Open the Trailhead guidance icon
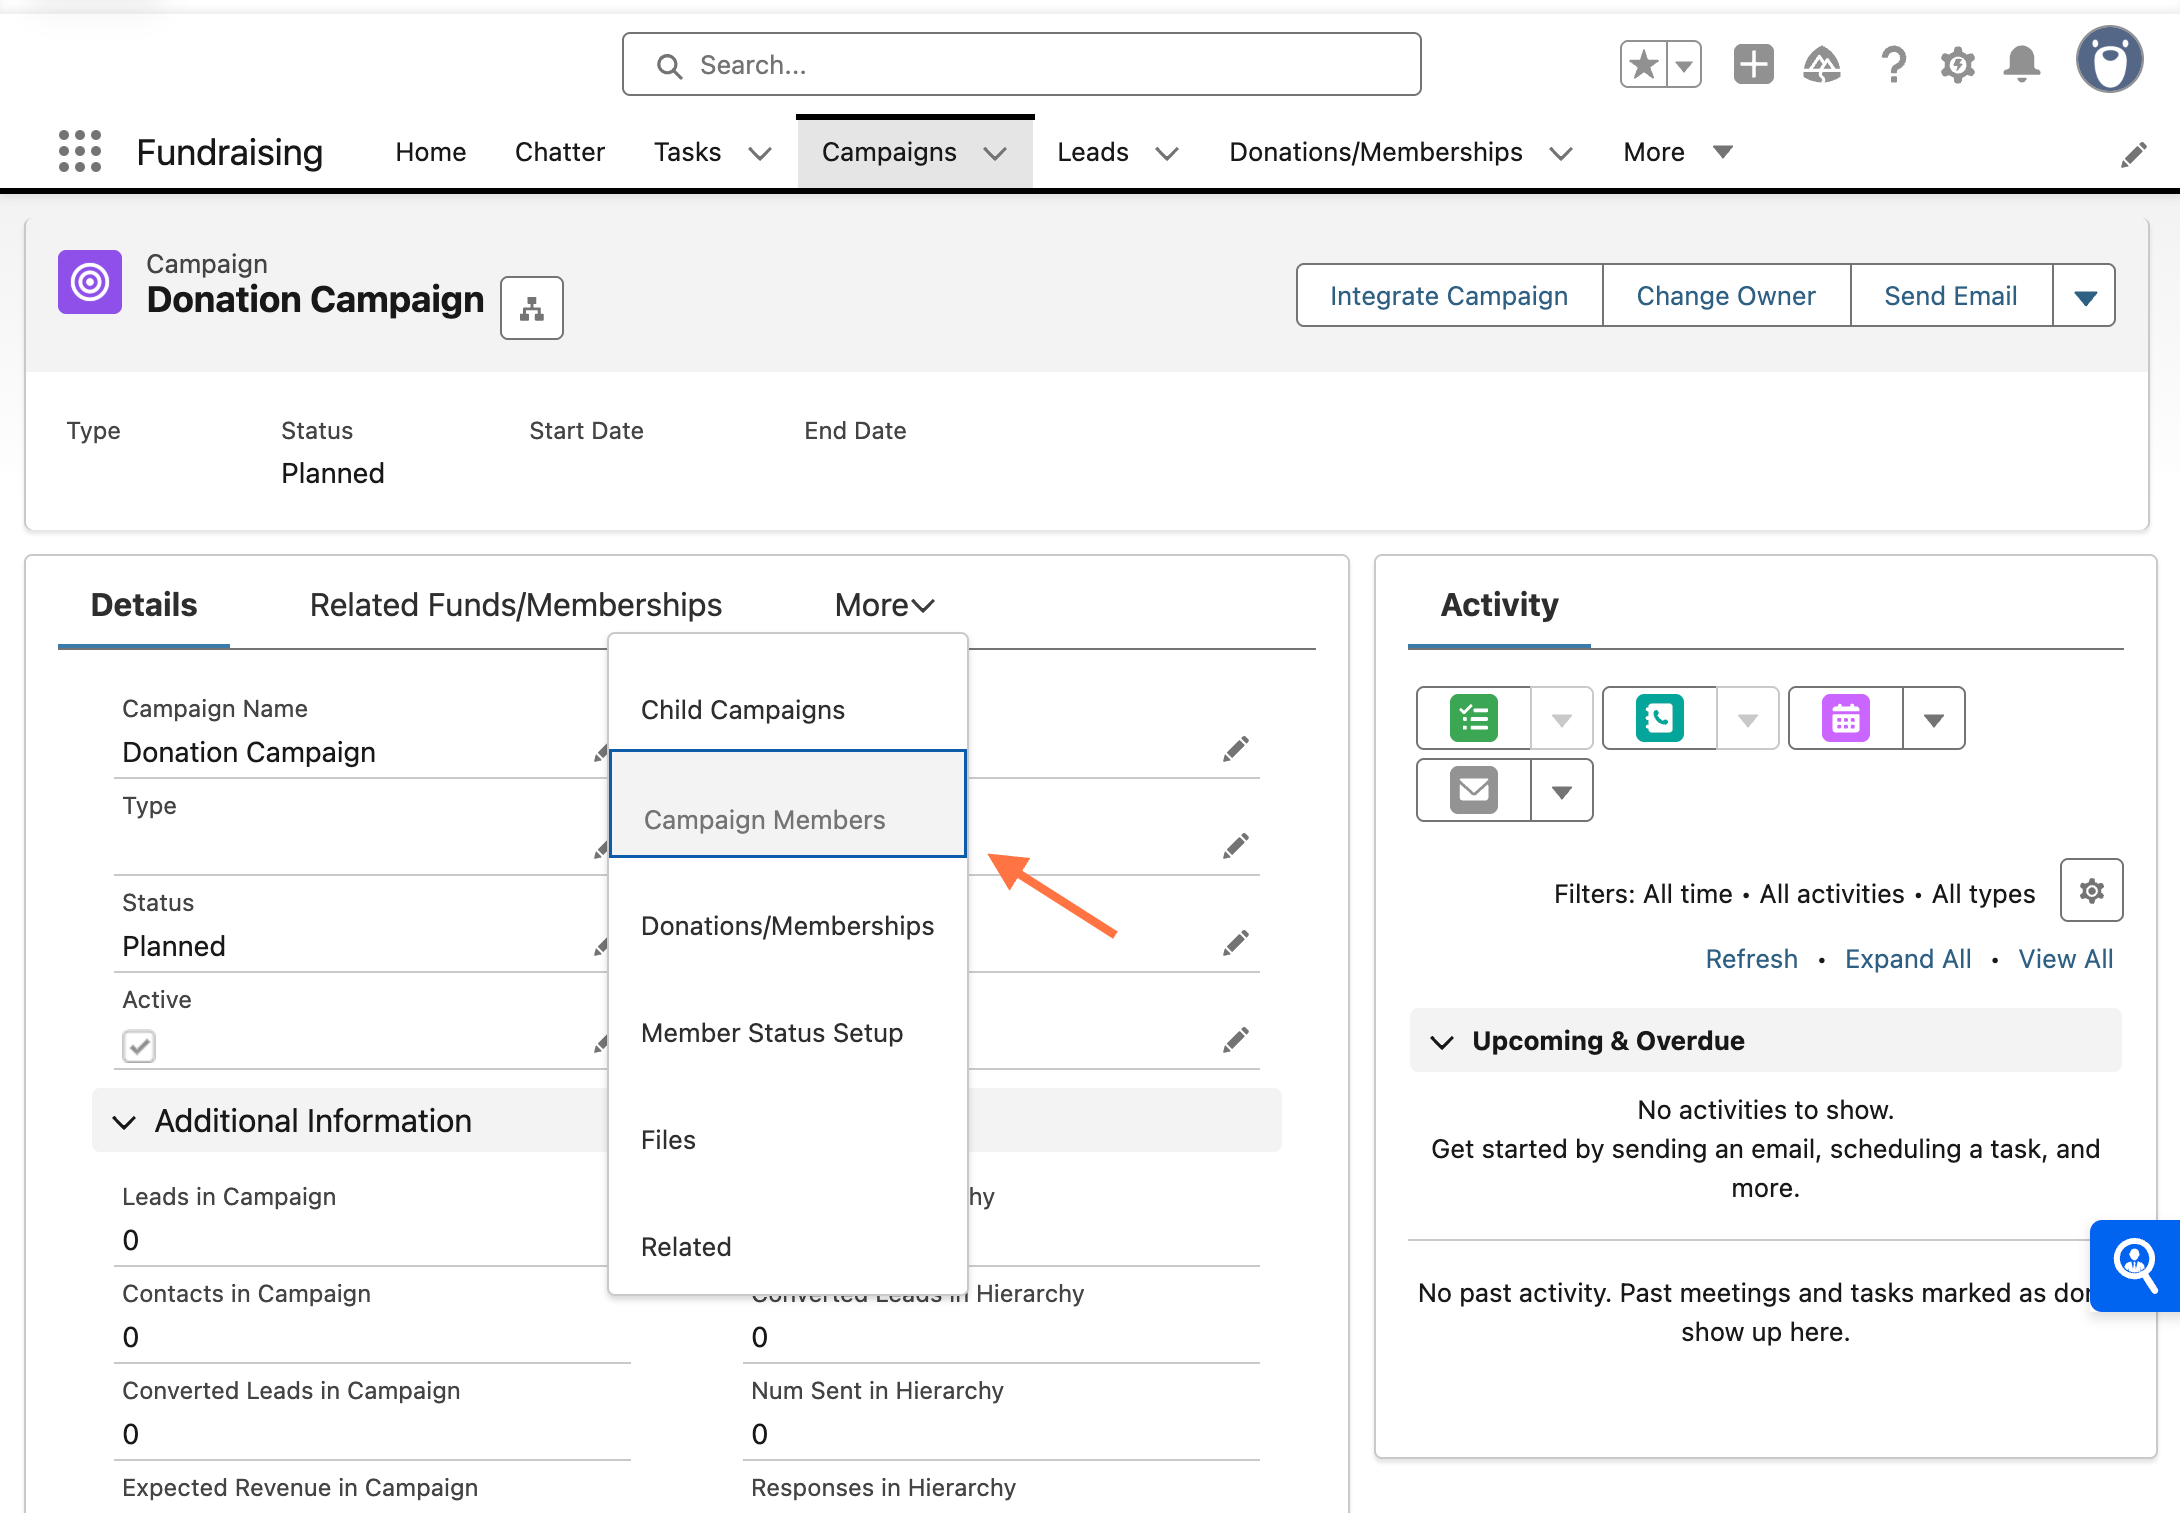The width and height of the screenshot is (2180, 1513). (1822, 65)
